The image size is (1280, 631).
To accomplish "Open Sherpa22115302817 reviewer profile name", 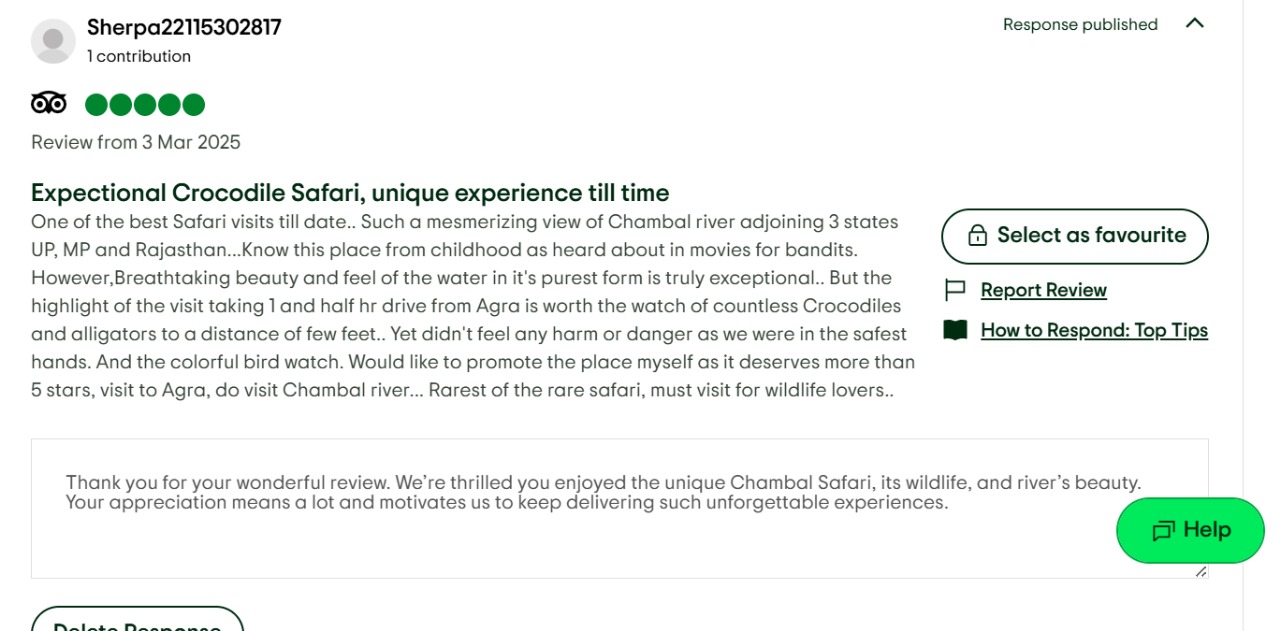I will click(x=184, y=27).
